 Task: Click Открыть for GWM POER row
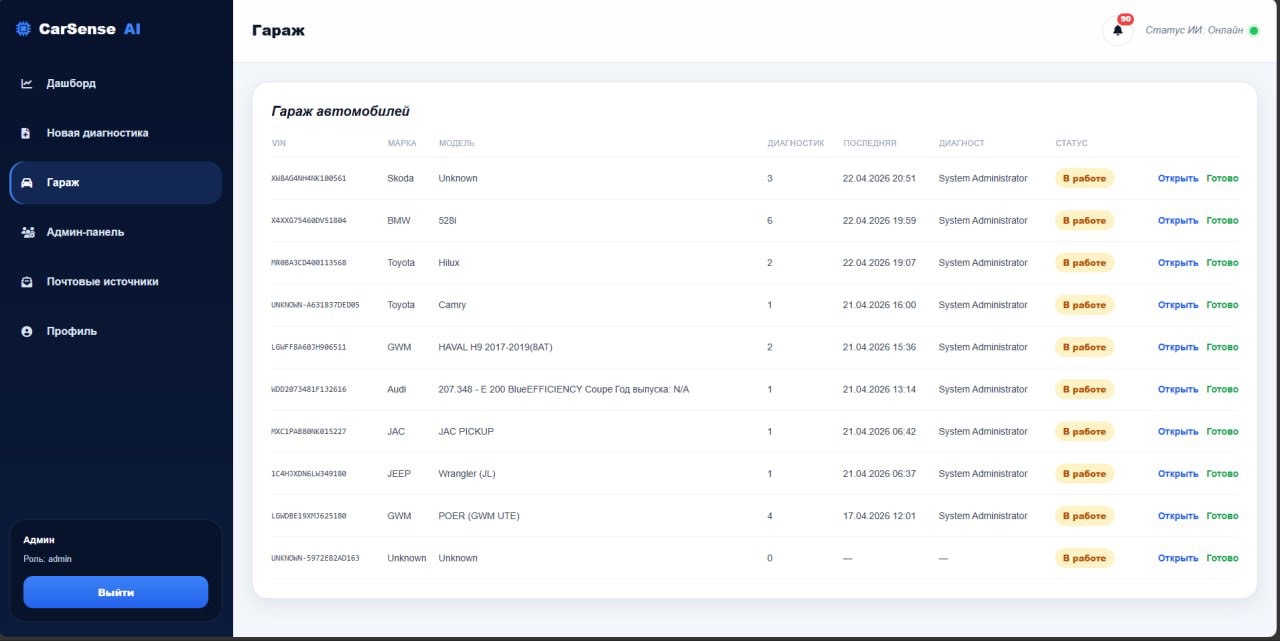1177,516
